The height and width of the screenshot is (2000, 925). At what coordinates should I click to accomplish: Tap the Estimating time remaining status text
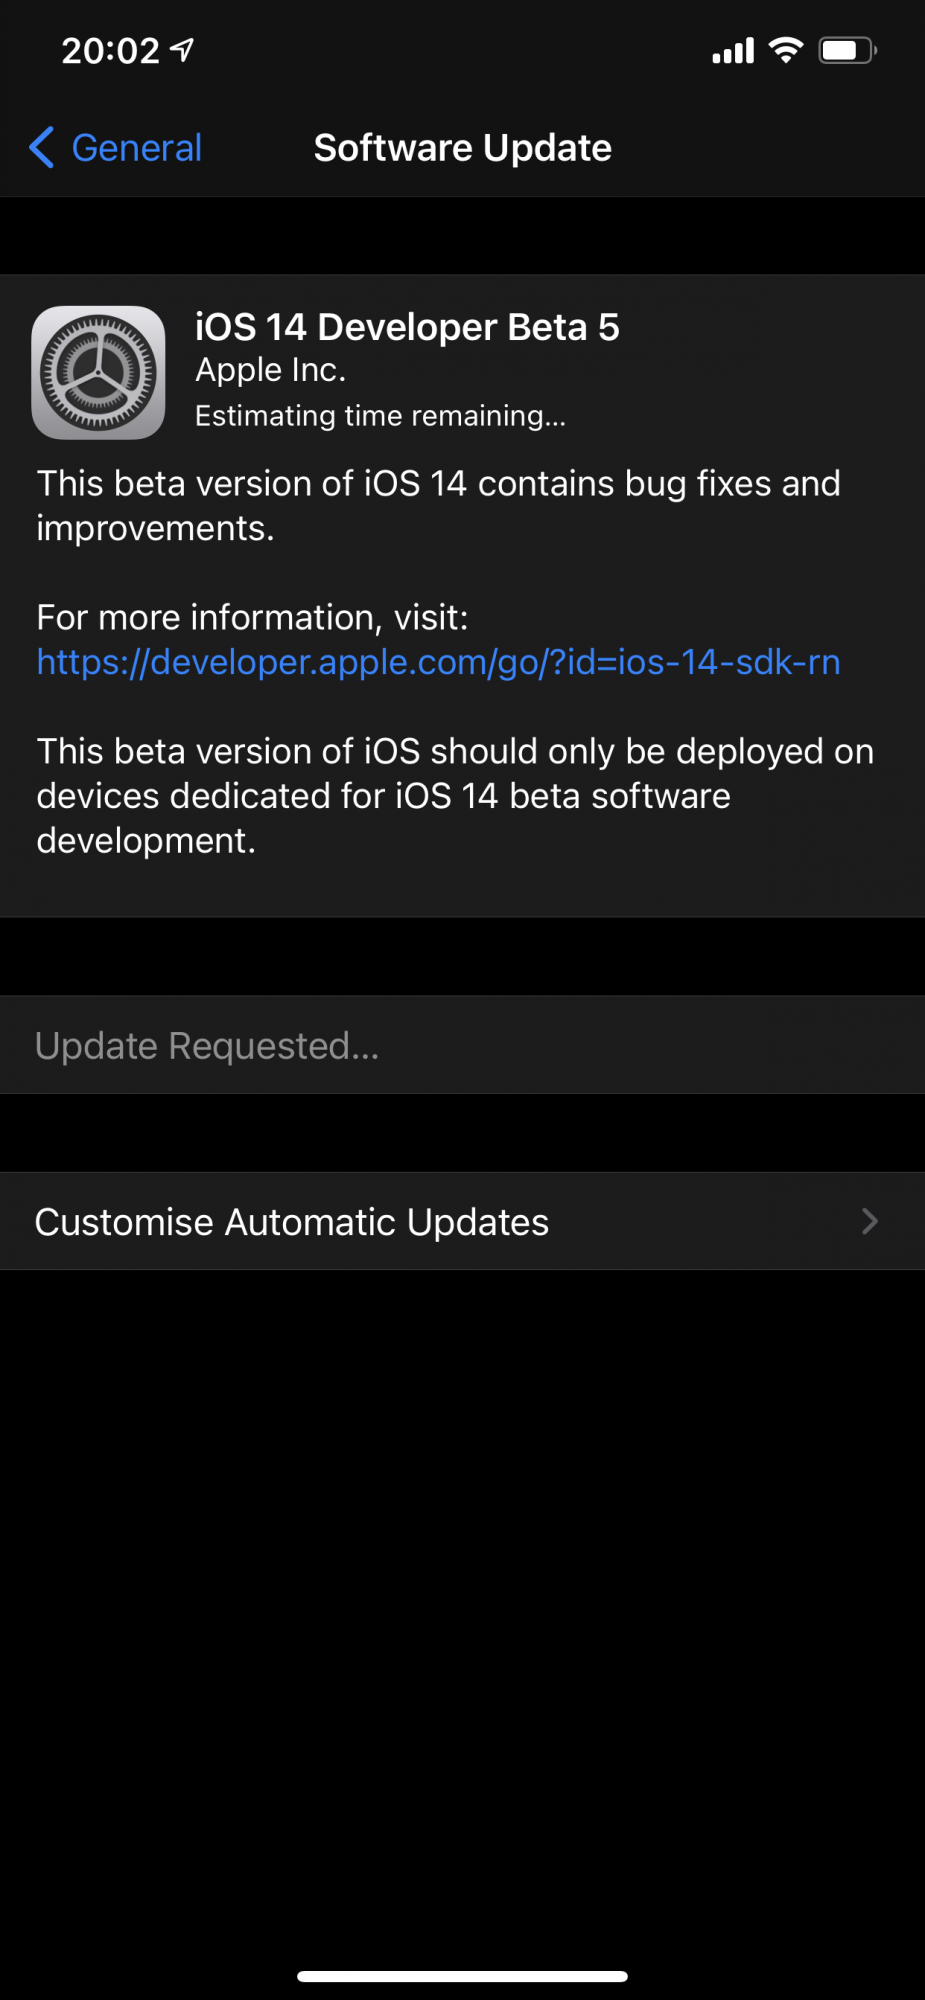pos(380,416)
